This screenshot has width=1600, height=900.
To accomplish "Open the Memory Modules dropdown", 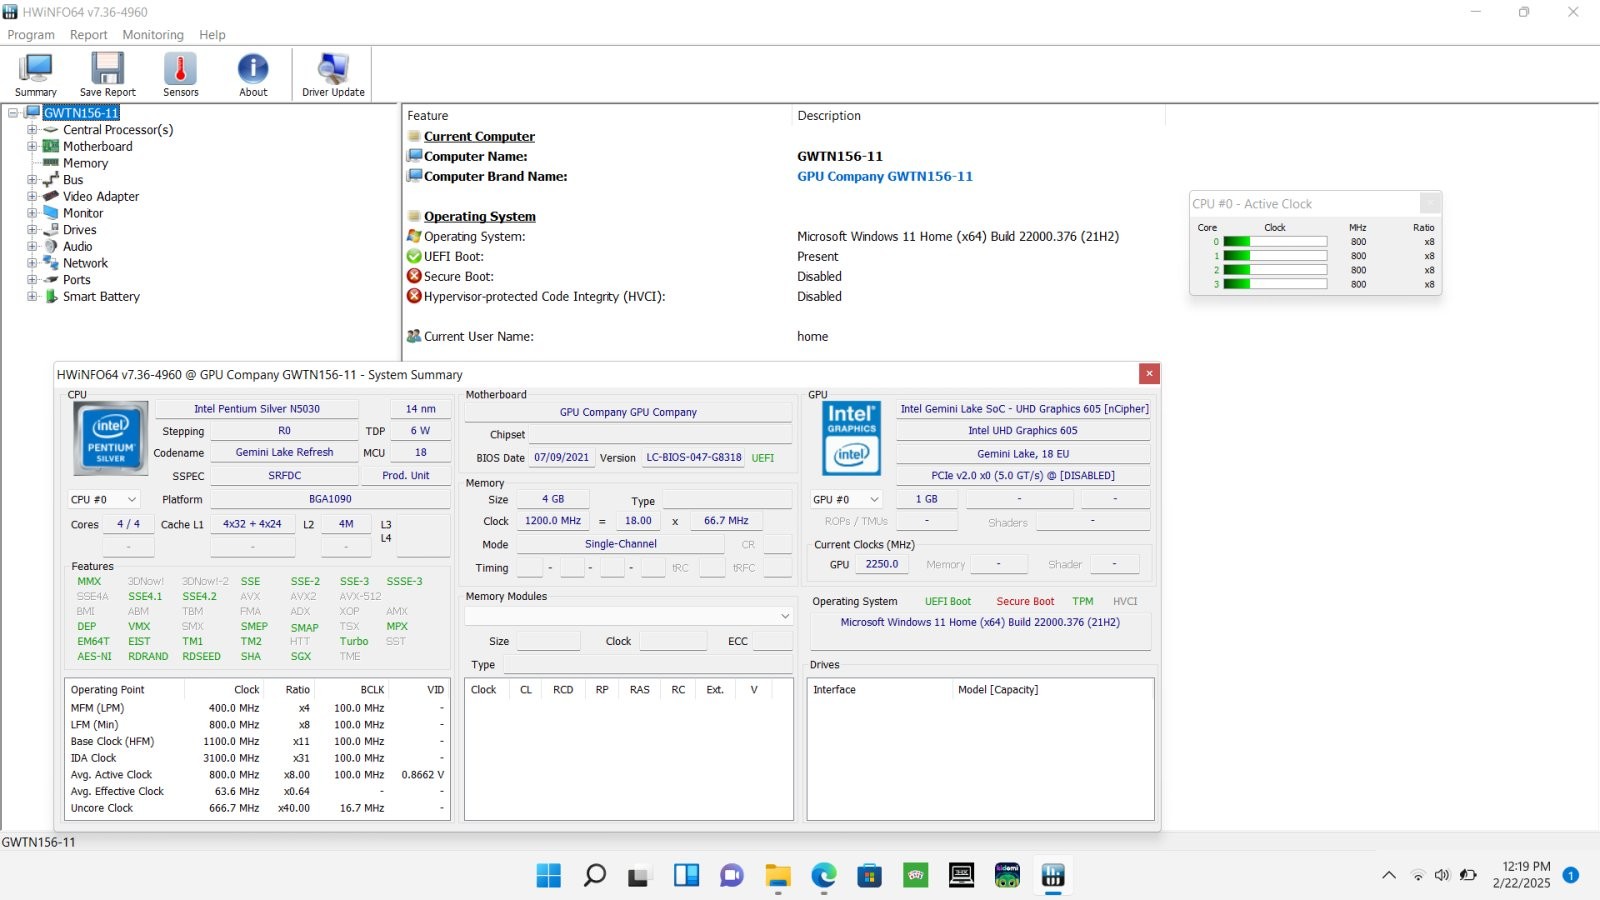I will (629, 616).
